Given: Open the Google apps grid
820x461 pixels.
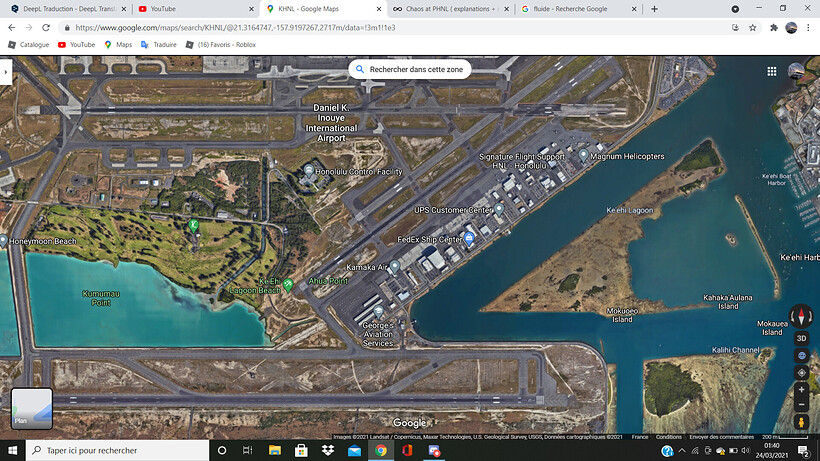Looking at the screenshot, I should point(772,72).
